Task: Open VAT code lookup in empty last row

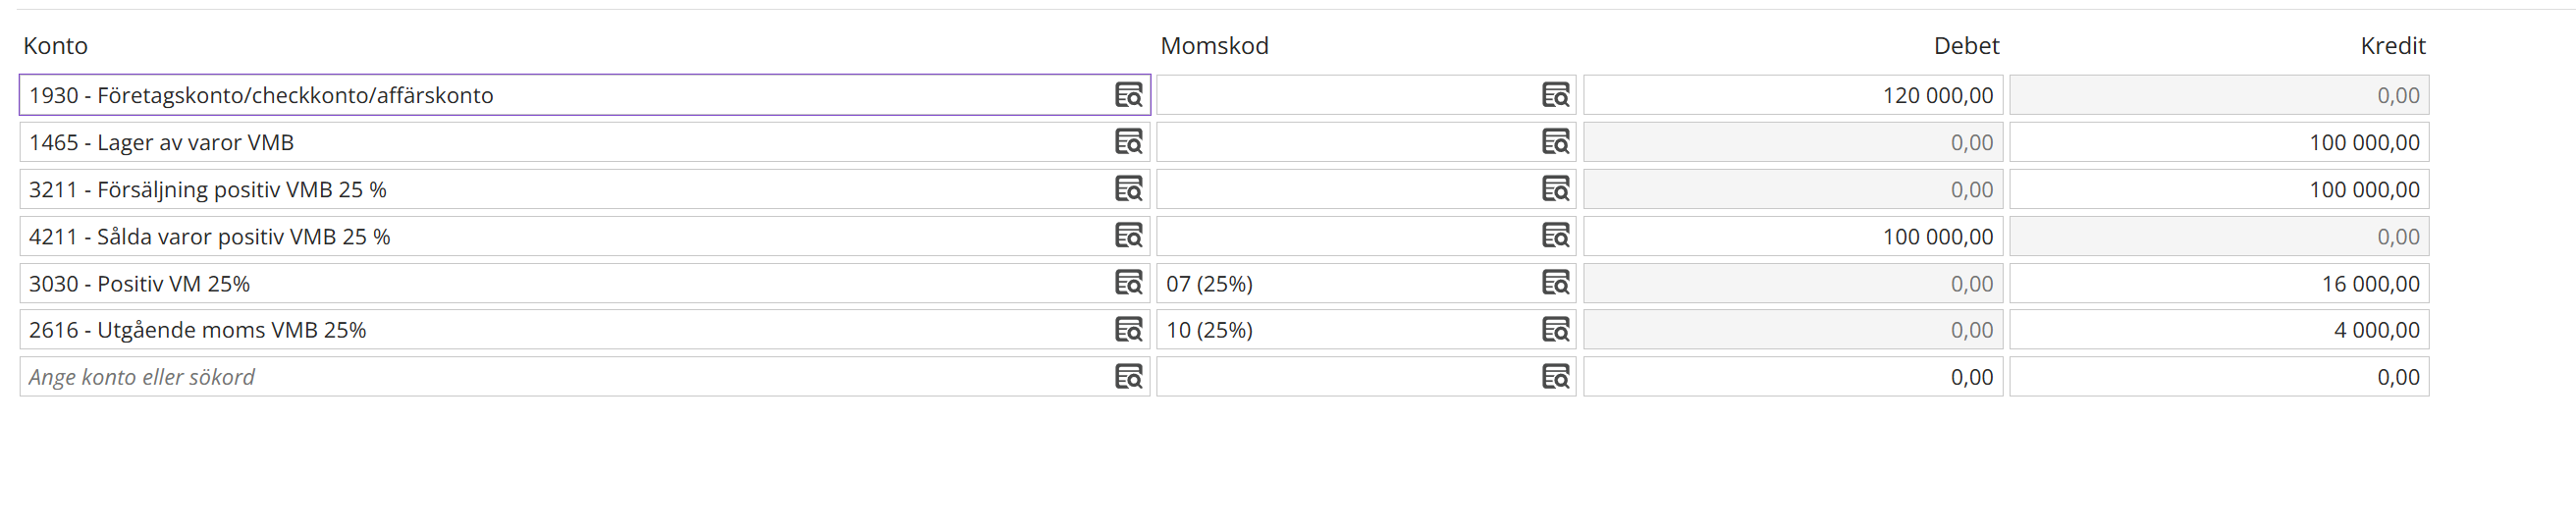Action: [x=1555, y=377]
